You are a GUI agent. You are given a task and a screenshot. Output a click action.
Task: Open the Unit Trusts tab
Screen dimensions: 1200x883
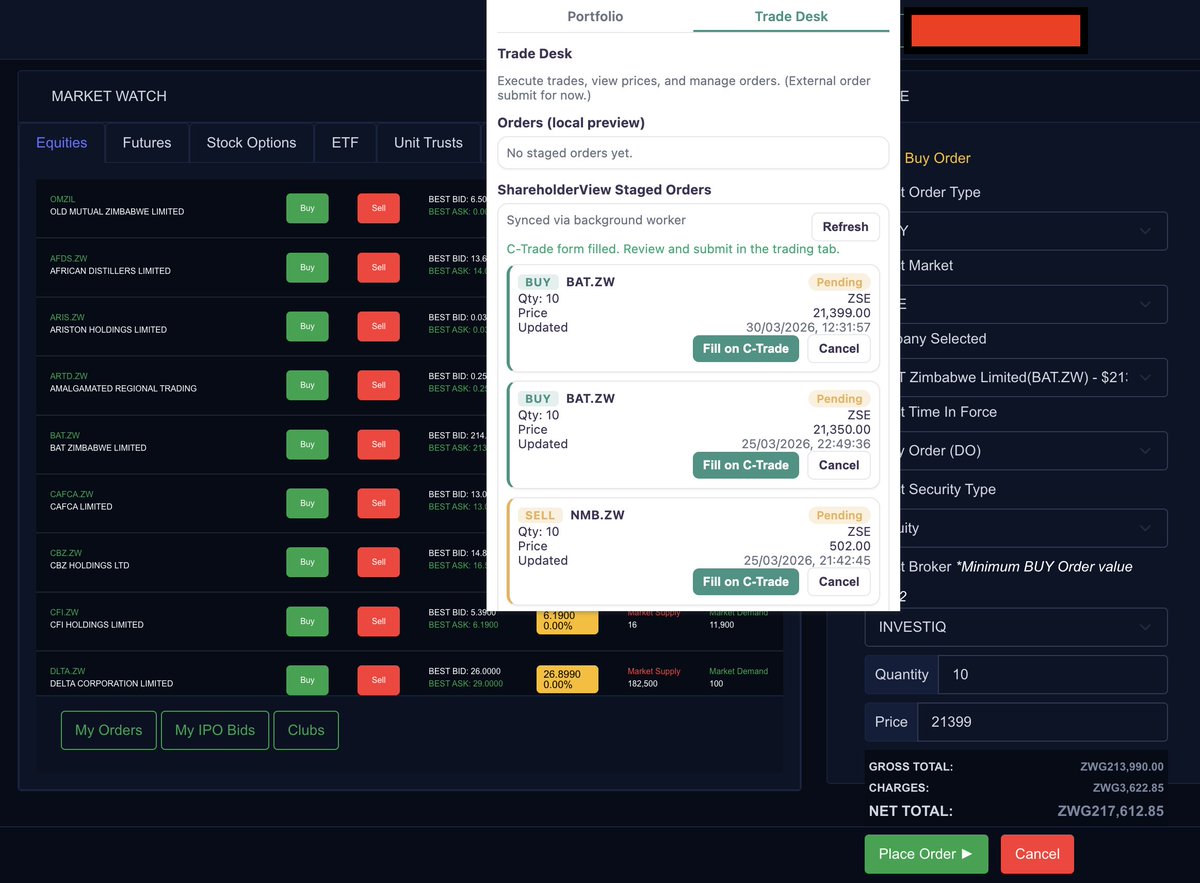pos(428,143)
